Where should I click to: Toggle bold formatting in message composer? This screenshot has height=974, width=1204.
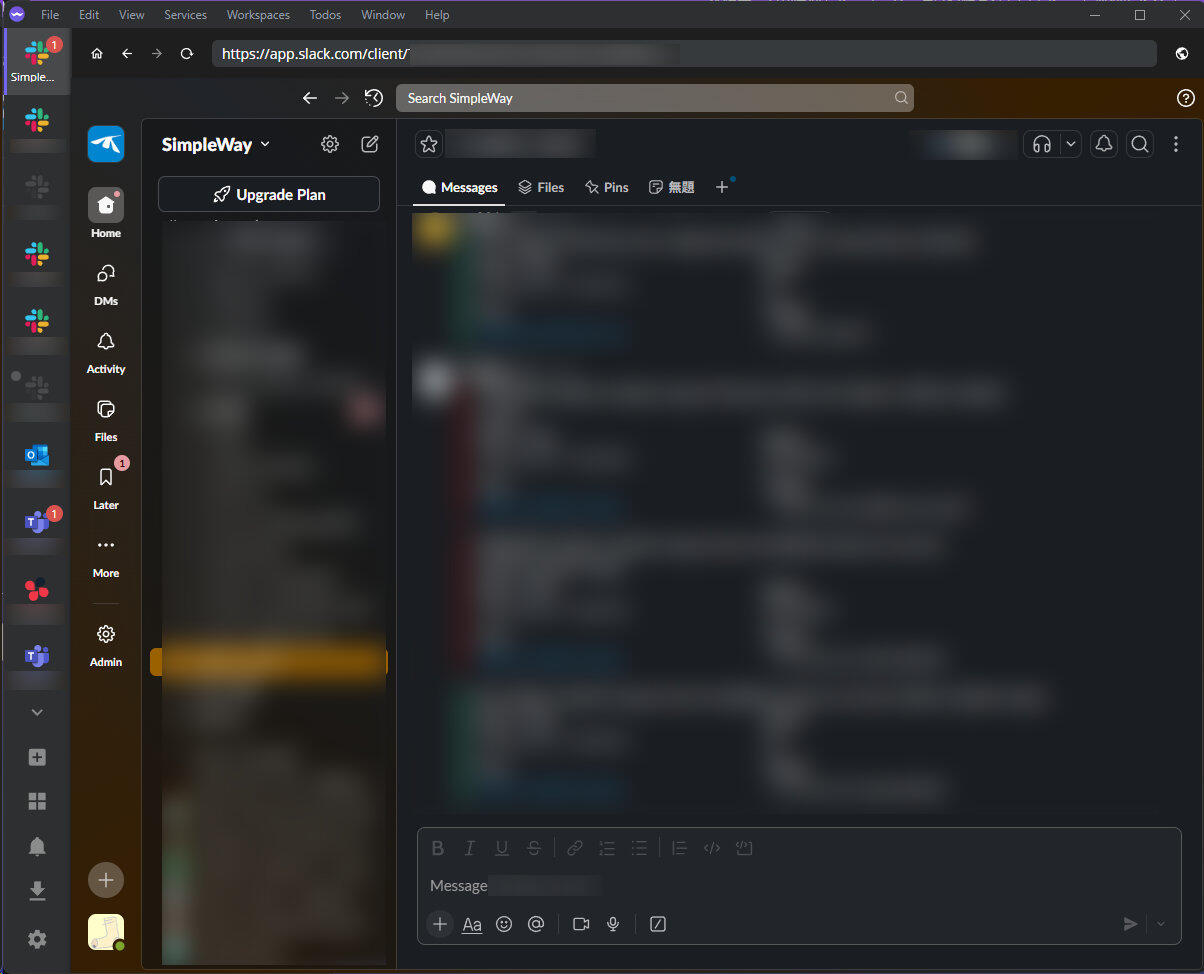[x=437, y=848]
